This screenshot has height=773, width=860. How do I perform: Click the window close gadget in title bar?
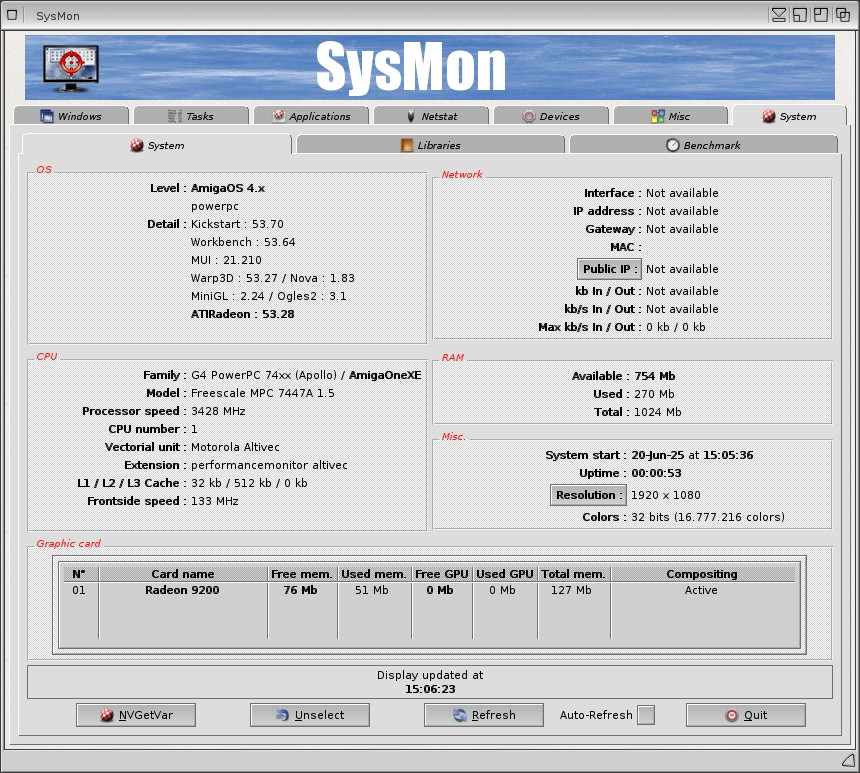coord(12,15)
